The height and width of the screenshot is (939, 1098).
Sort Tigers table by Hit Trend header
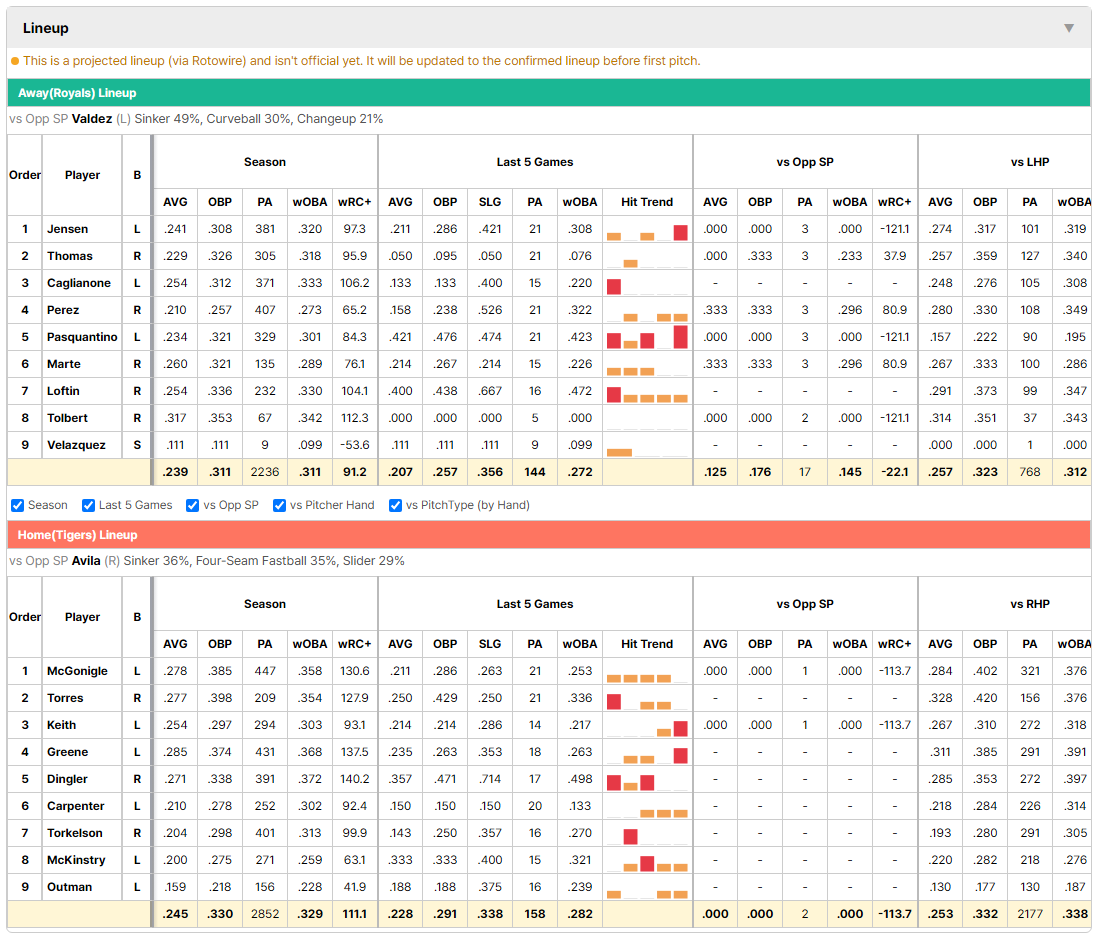click(x=647, y=644)
